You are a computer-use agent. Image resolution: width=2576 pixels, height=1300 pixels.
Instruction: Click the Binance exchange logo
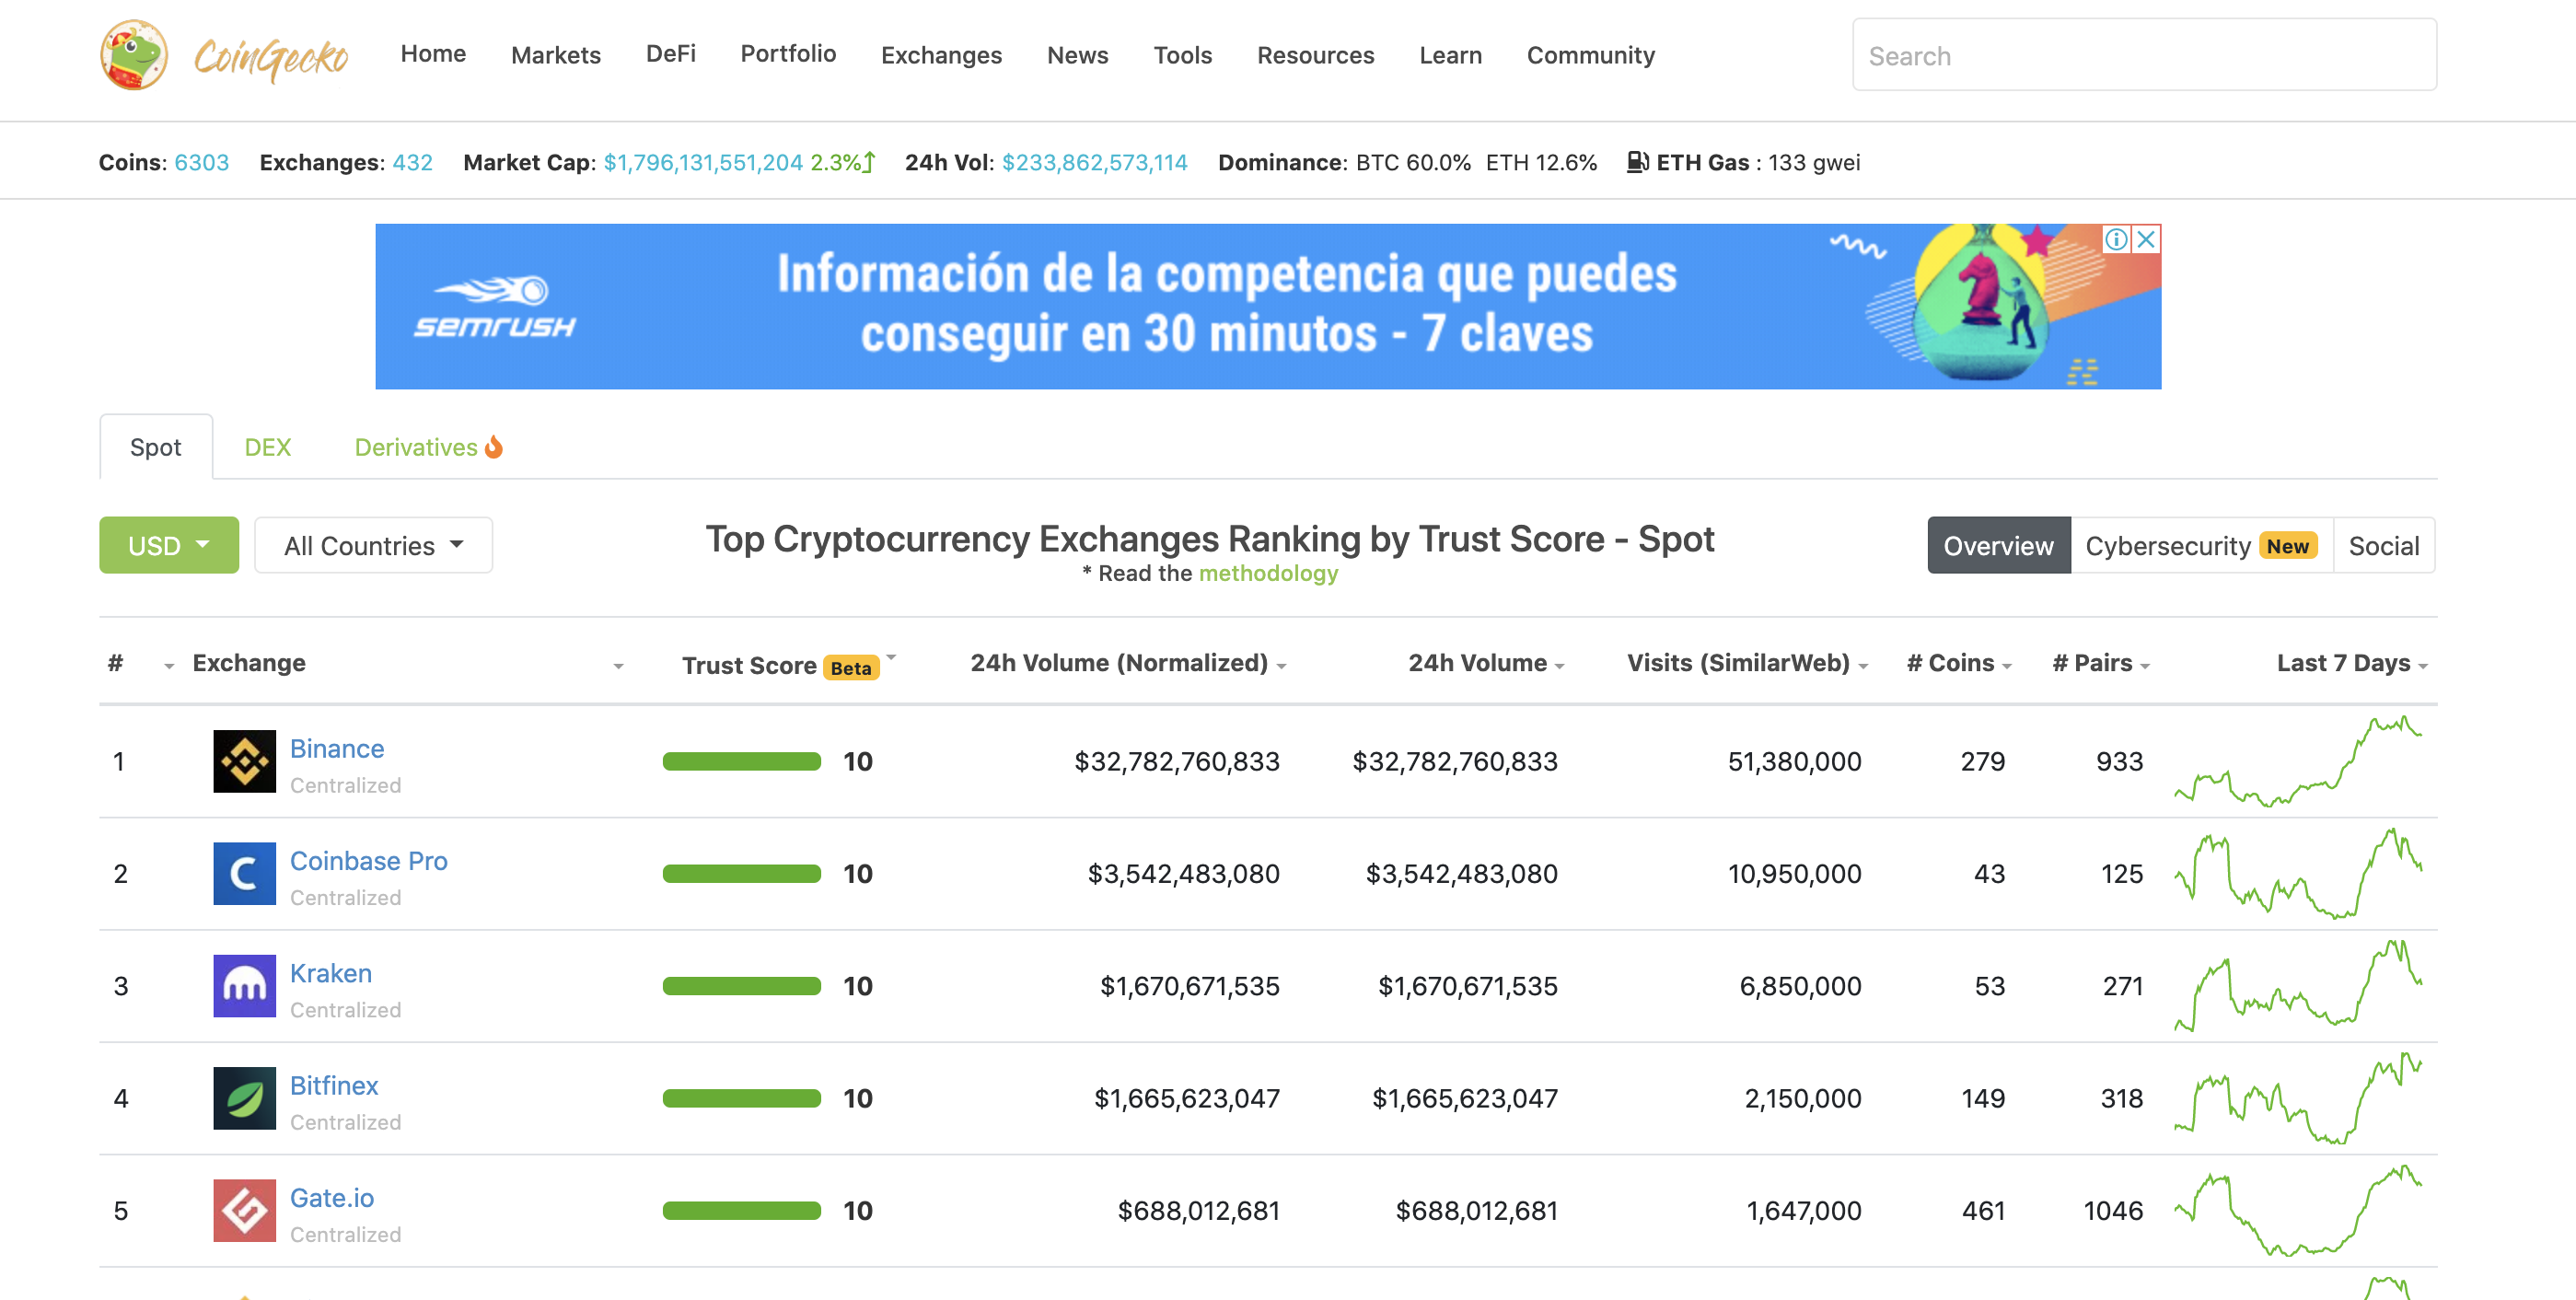point(243,761)
